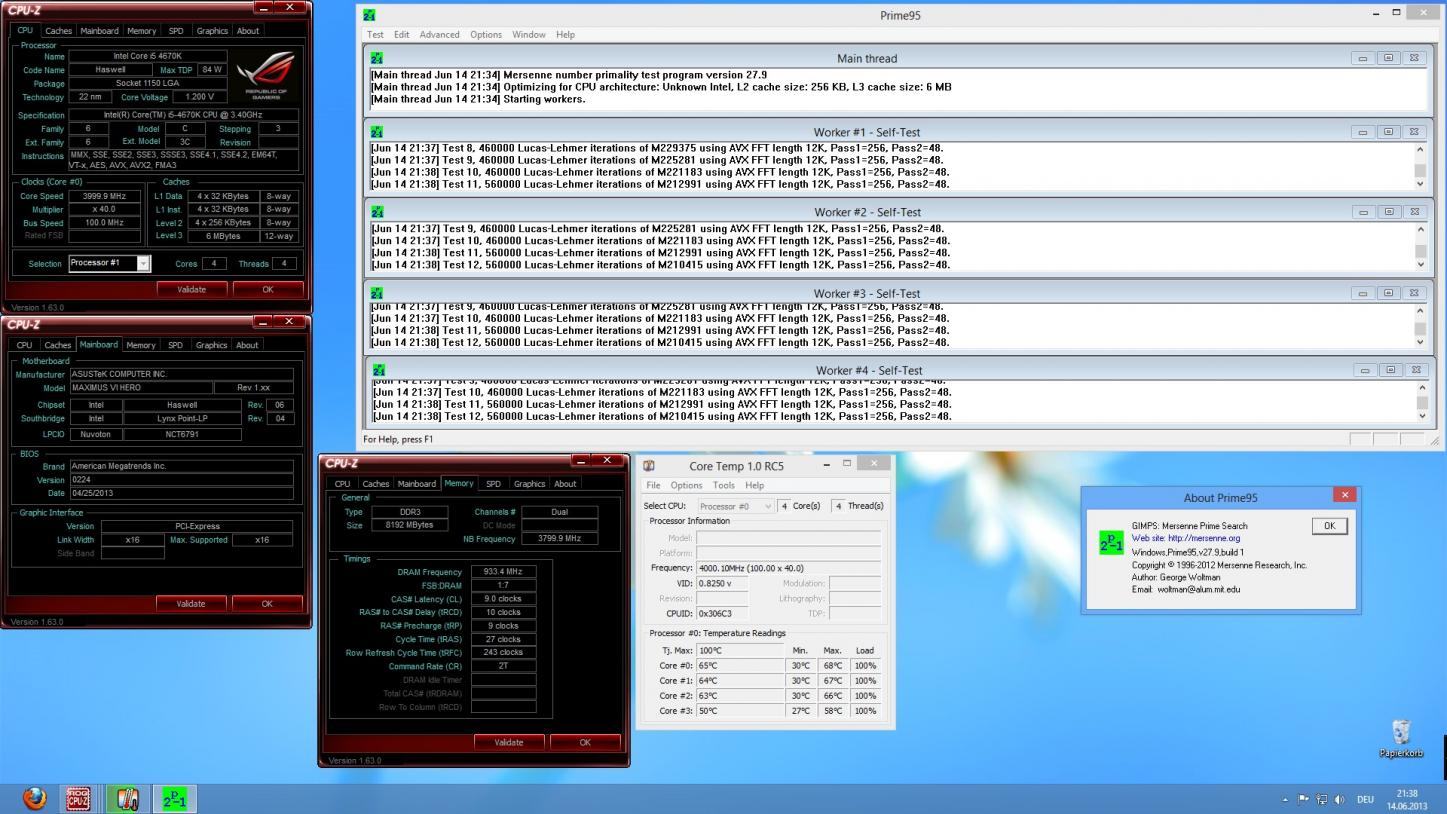Image resolution: width=1447 pixels, height=814 pixels.
Task: Click the Core #0 temperature 65°C field
Action: point(740,666)
